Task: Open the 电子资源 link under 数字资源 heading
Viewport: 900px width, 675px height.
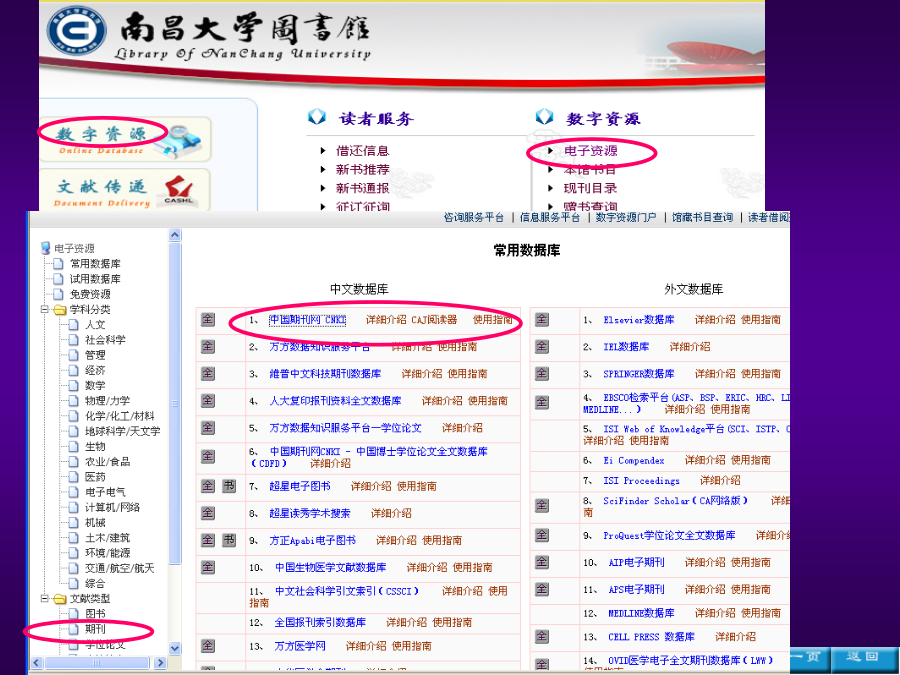Action: click(x=591, y=151)
